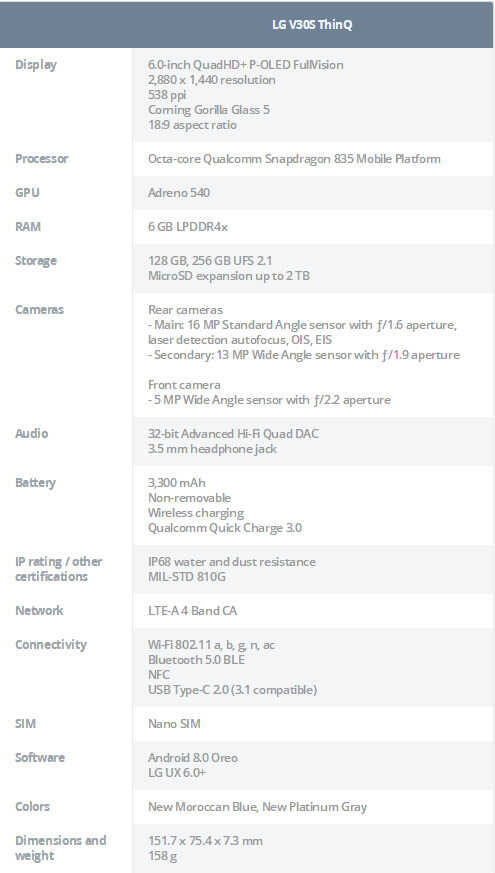Click the LG V30S ThinQ table header
This screenshot has width=495, height=873.
pos(312,25)
